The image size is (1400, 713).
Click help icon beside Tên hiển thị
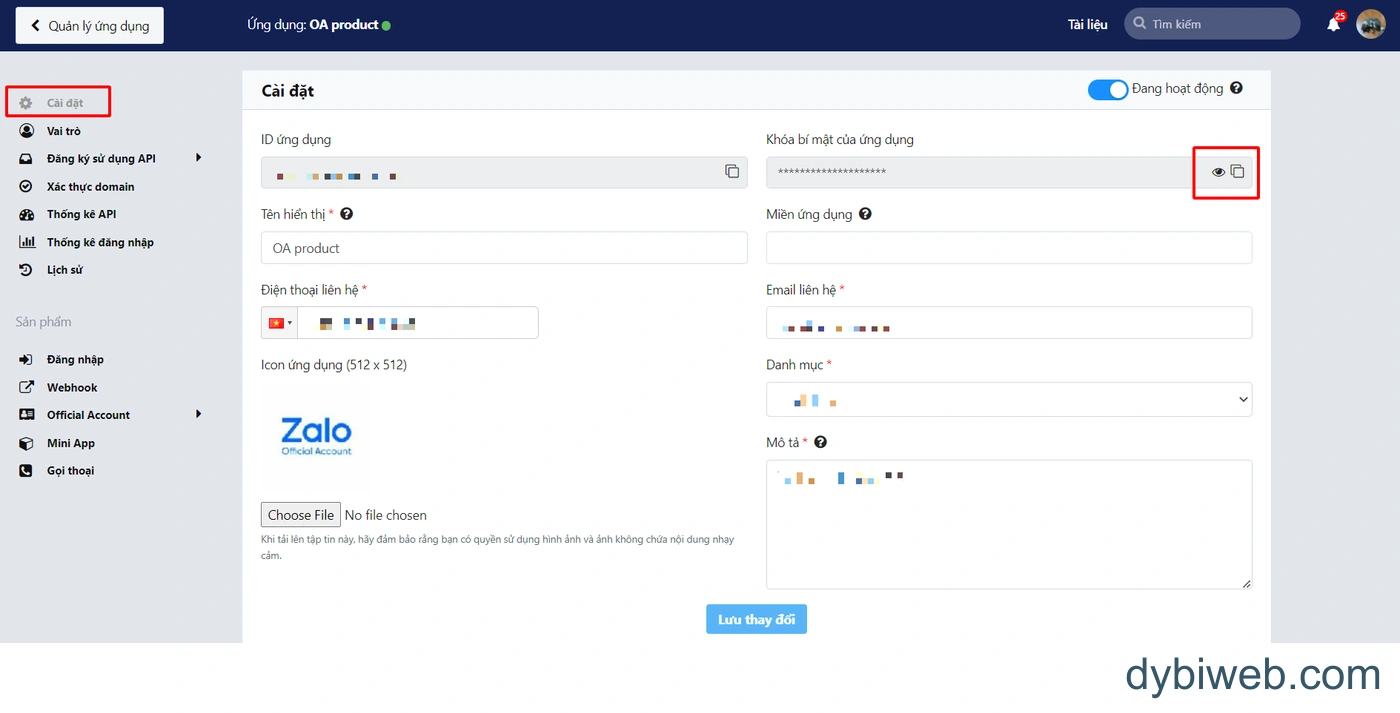346,214
